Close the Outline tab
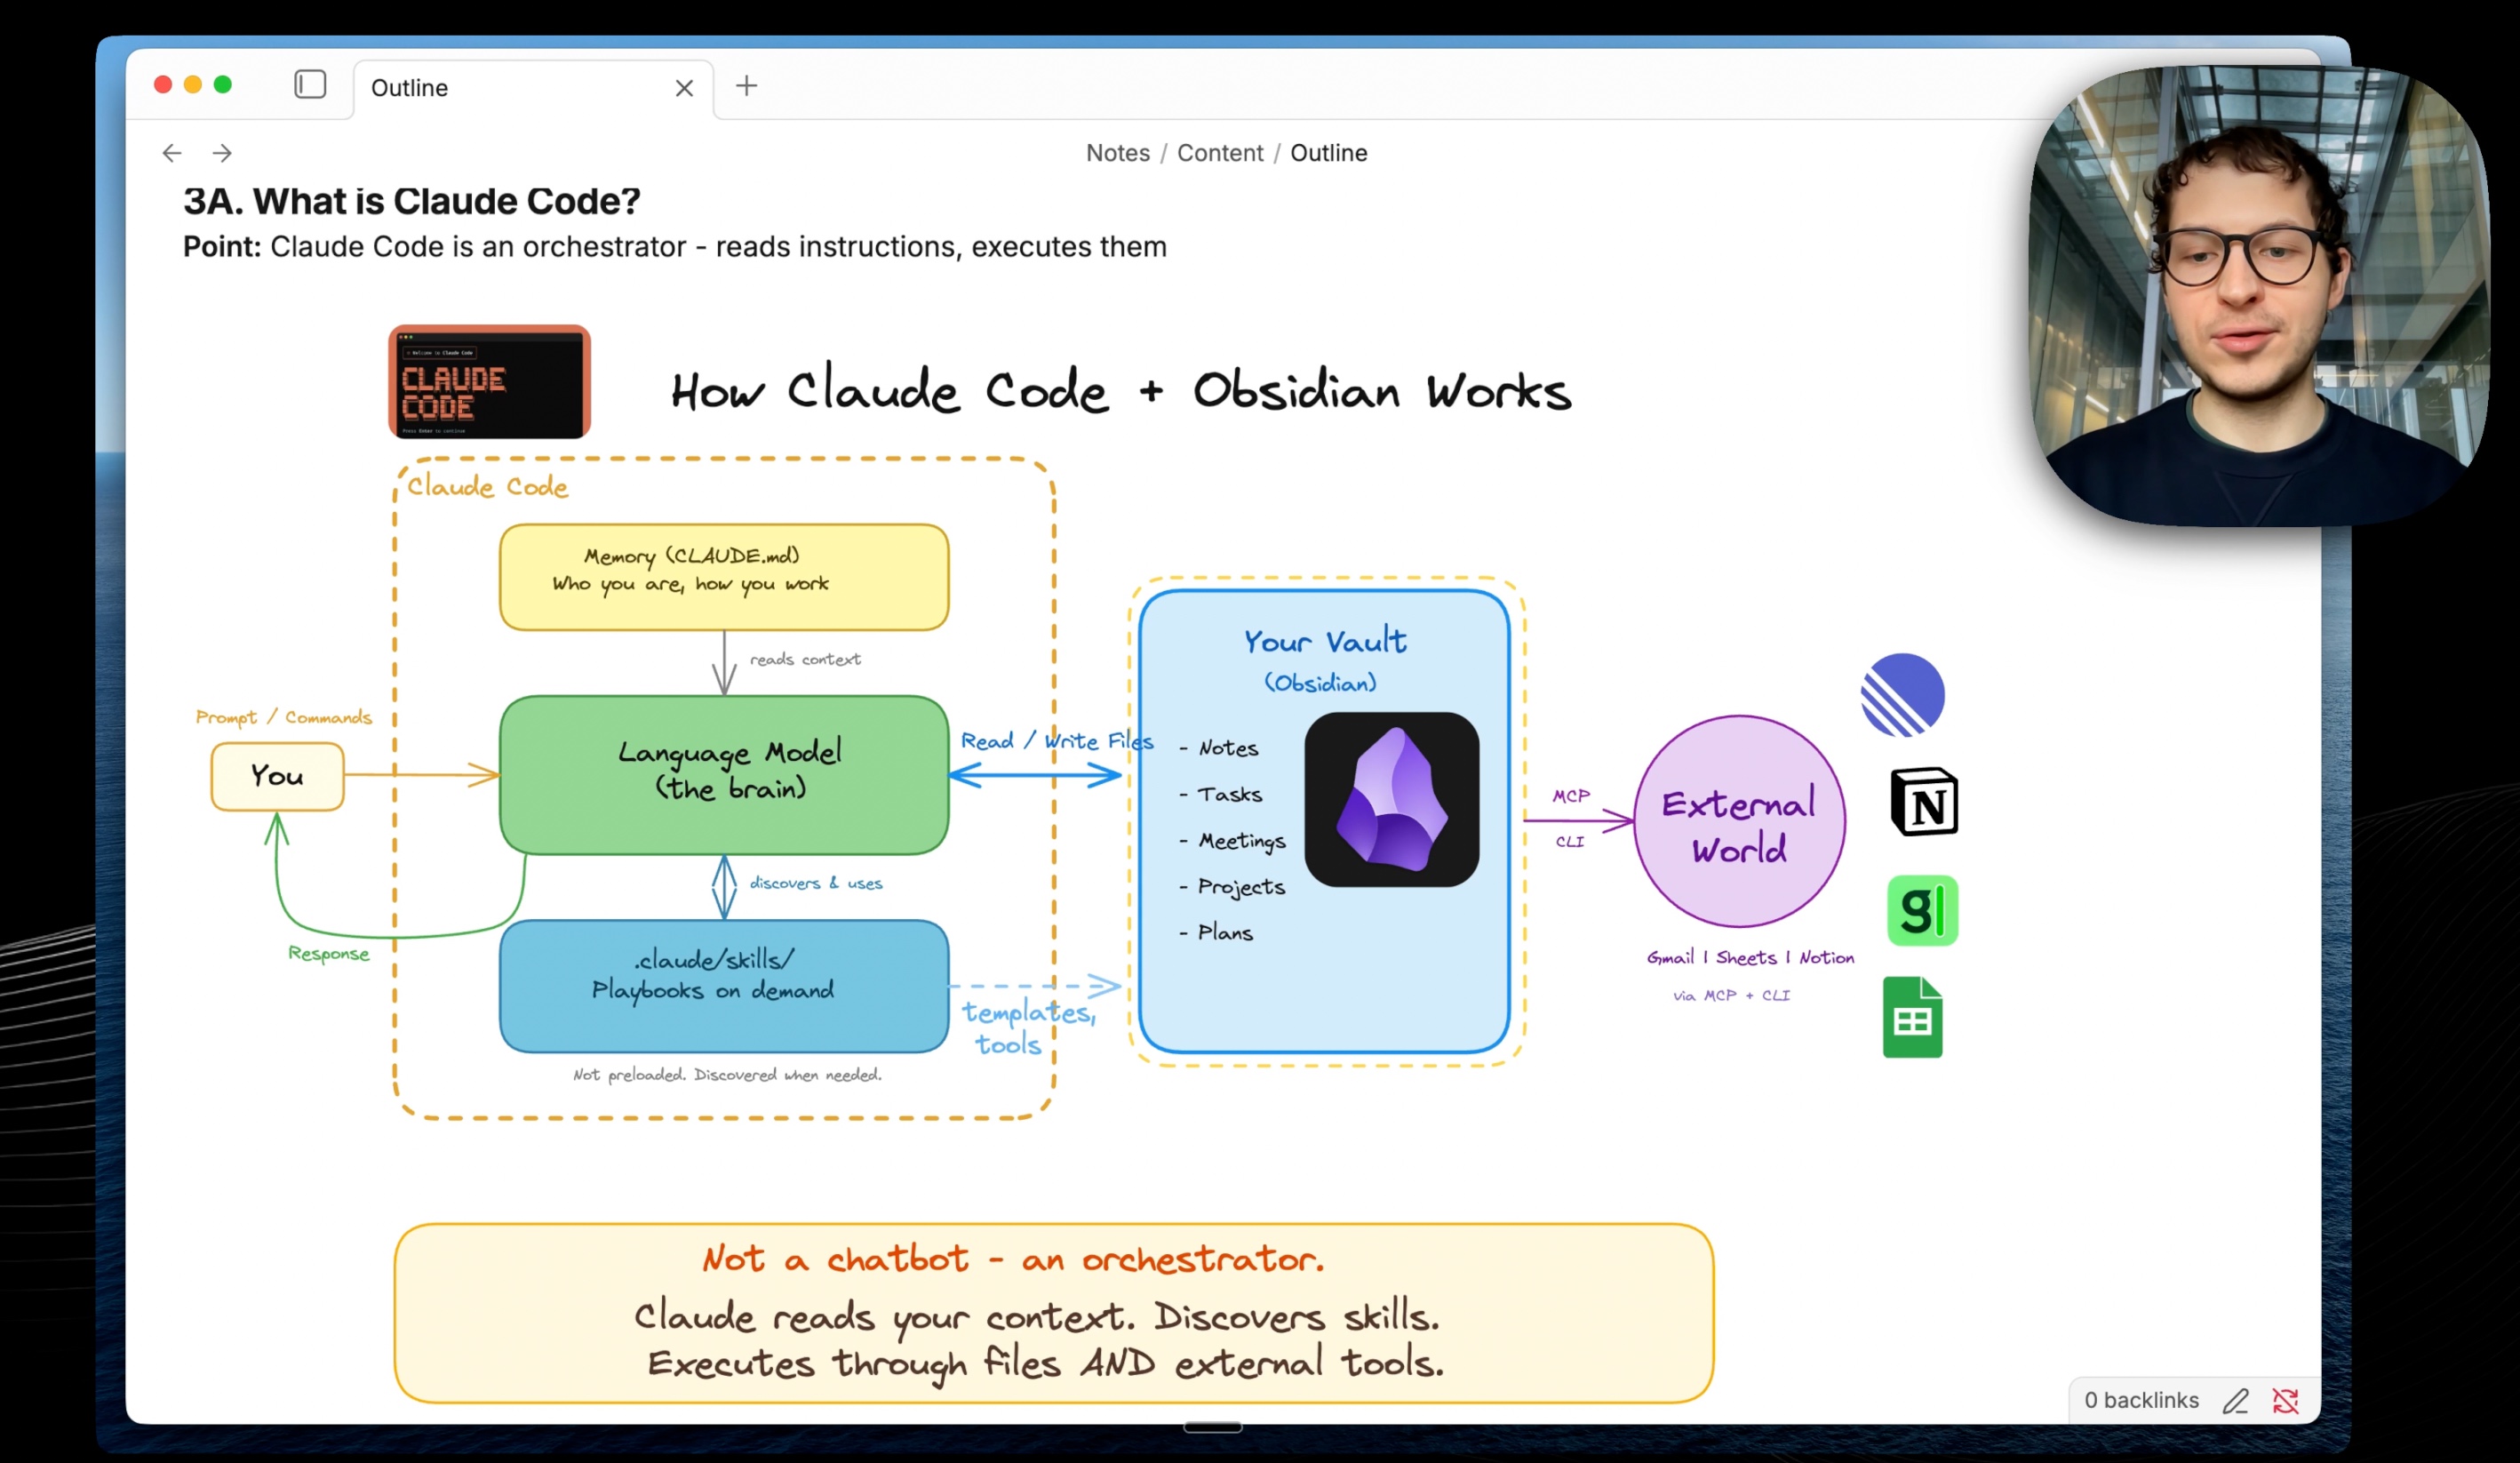The height and width of the screenshot is (1463, 2520). [683, 88]
